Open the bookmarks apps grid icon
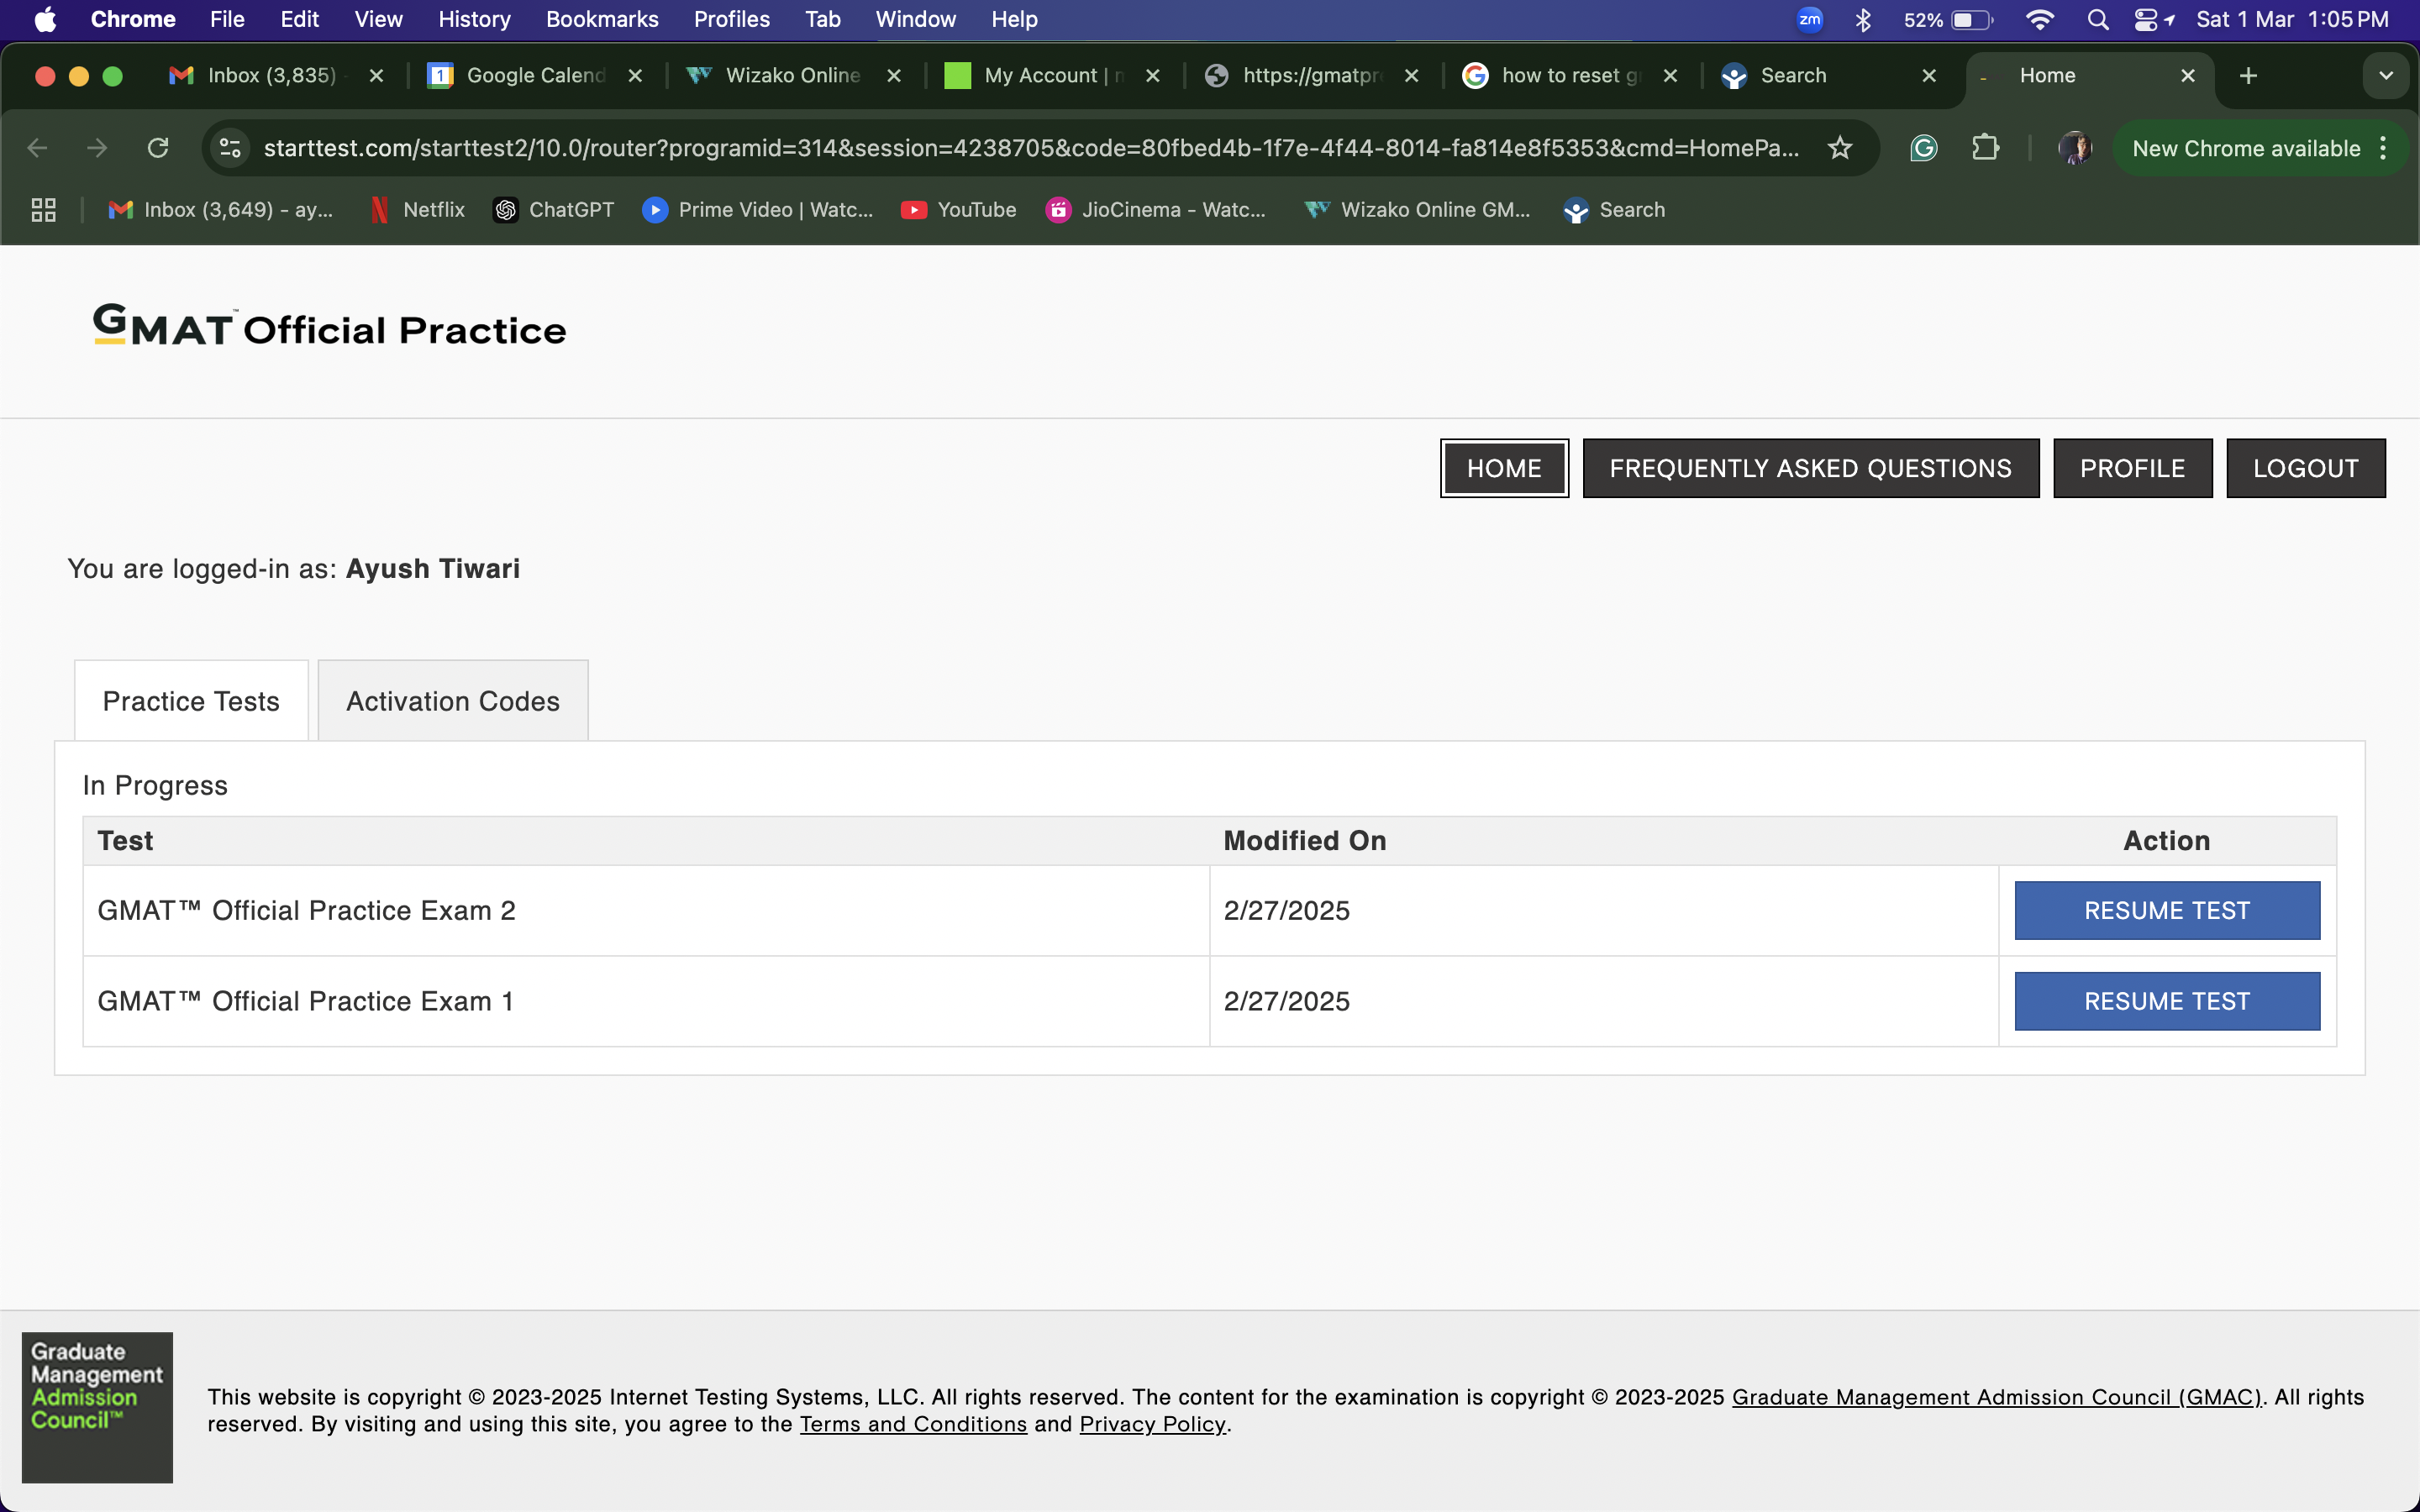 coord(43,210)
